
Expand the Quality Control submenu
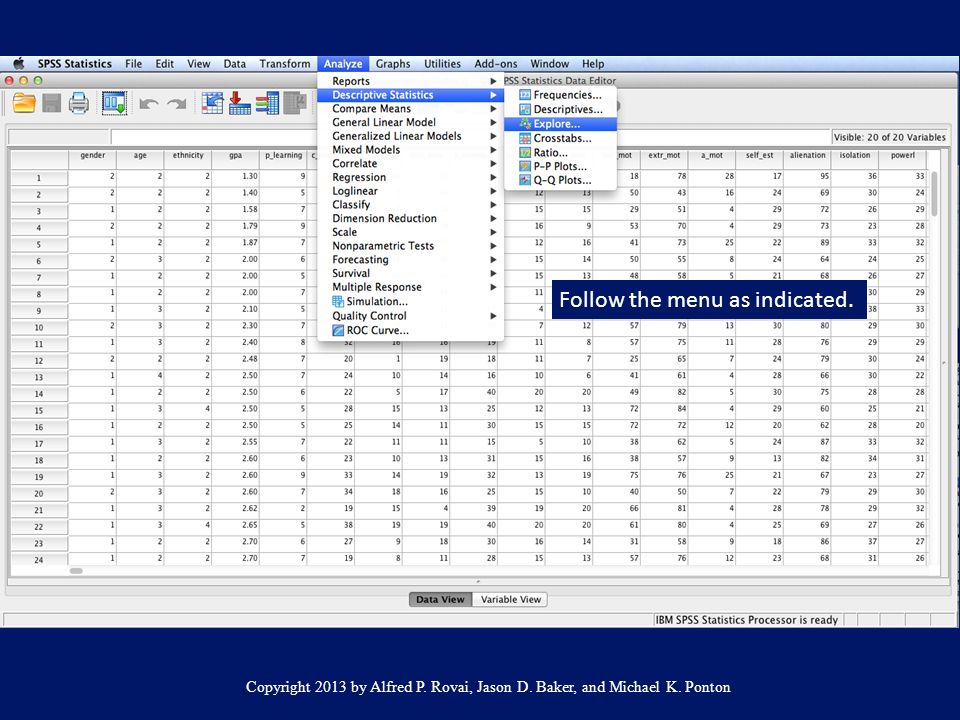(x=410, y=316)
